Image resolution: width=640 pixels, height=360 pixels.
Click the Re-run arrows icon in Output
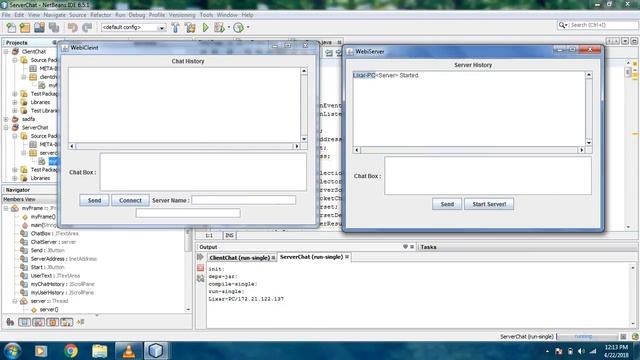(200, 257)
